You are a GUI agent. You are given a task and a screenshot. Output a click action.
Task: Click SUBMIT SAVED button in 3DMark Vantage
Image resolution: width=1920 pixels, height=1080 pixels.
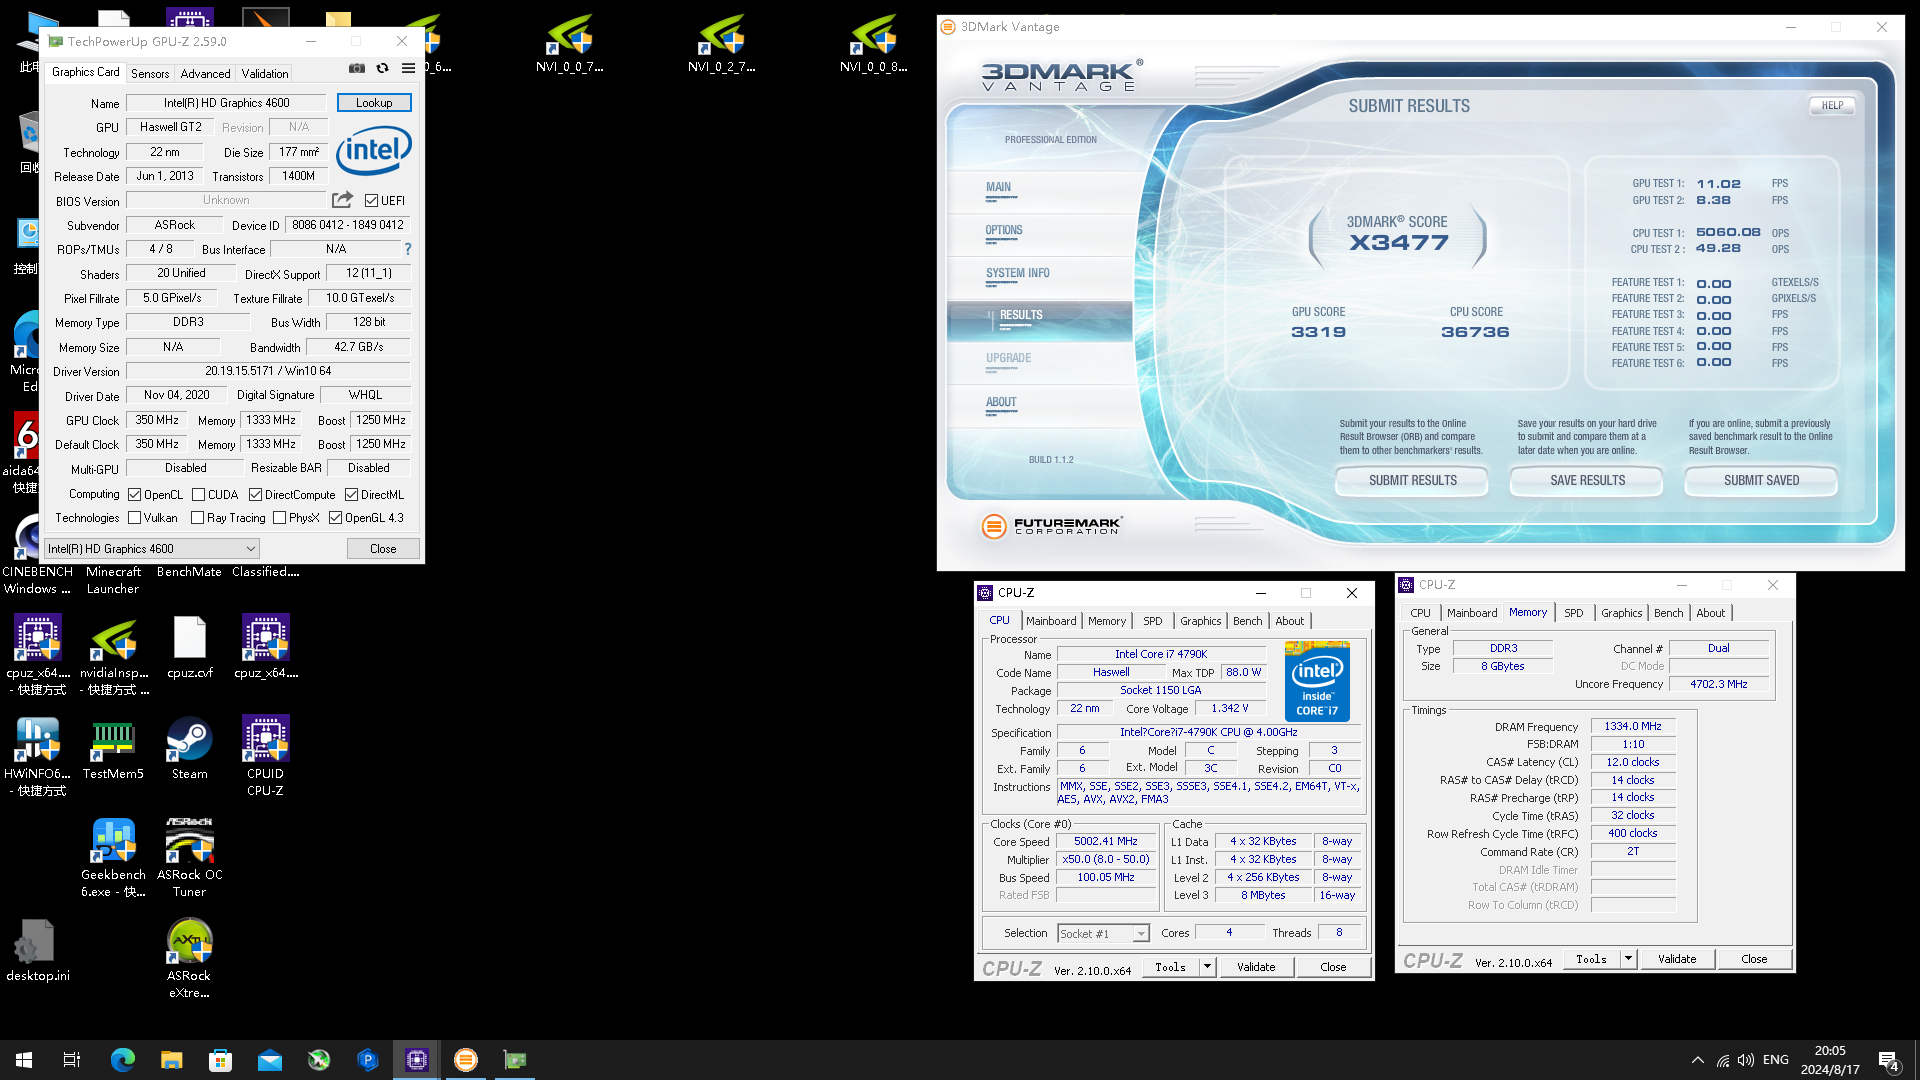pos(1761,481)
